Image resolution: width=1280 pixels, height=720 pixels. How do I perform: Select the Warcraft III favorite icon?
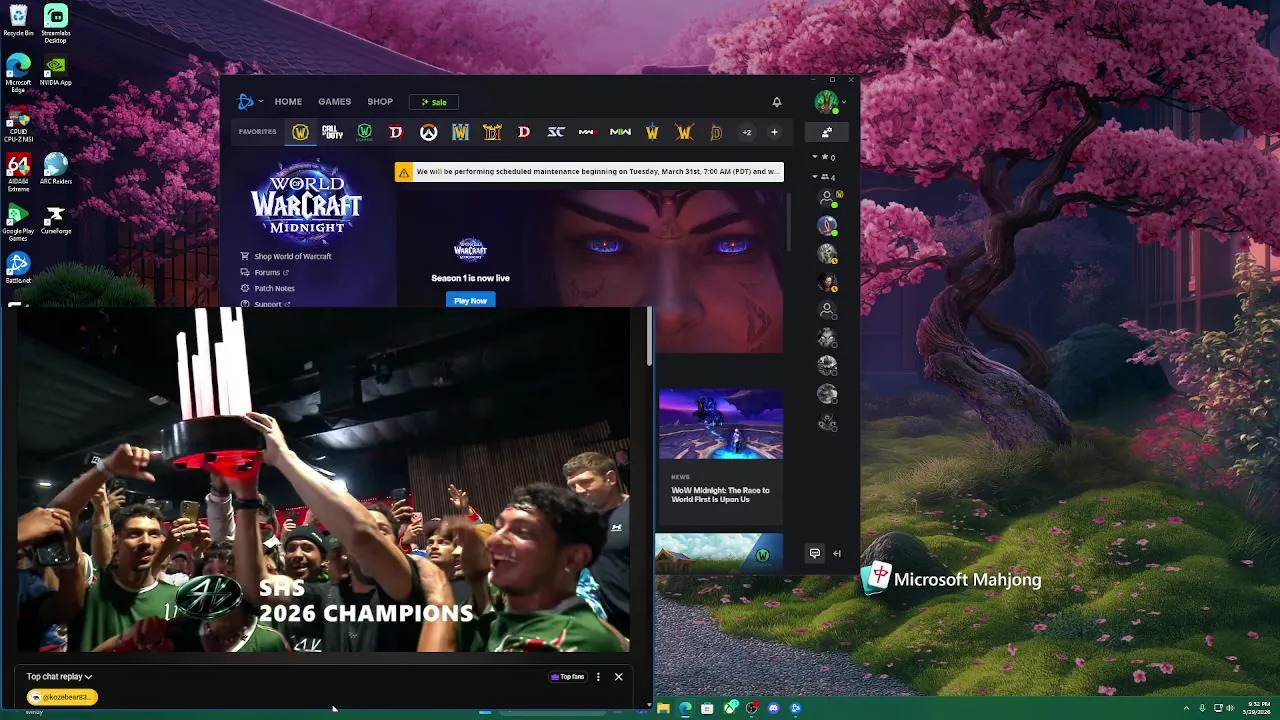coord(460,132)
